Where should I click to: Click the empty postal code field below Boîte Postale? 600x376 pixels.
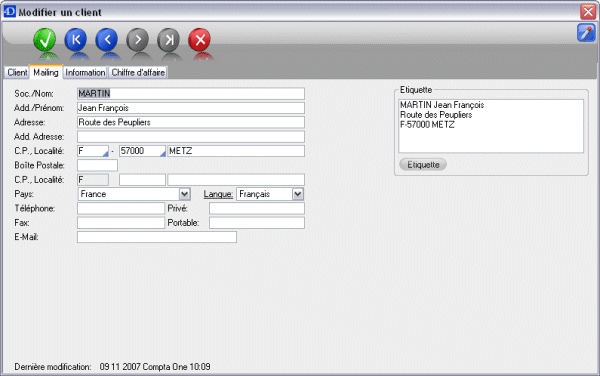[142, 180]
